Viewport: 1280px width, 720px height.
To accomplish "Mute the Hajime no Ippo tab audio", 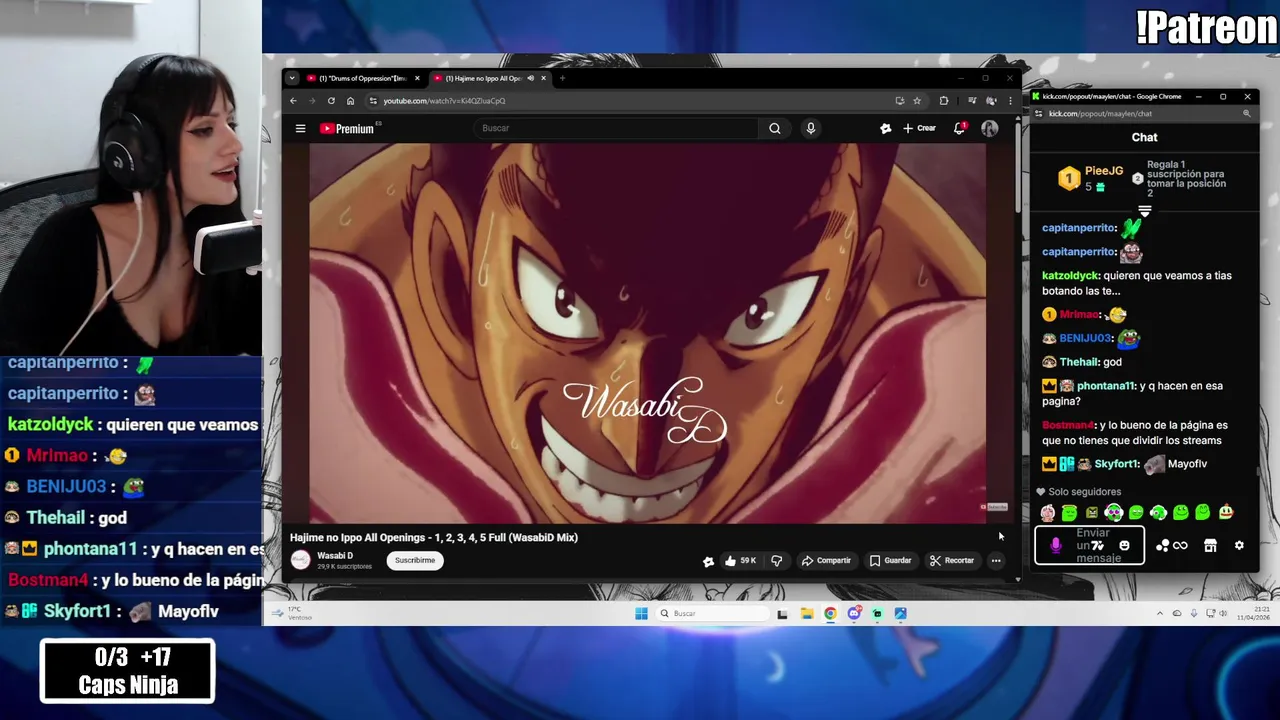I will [x=530, y=78].
